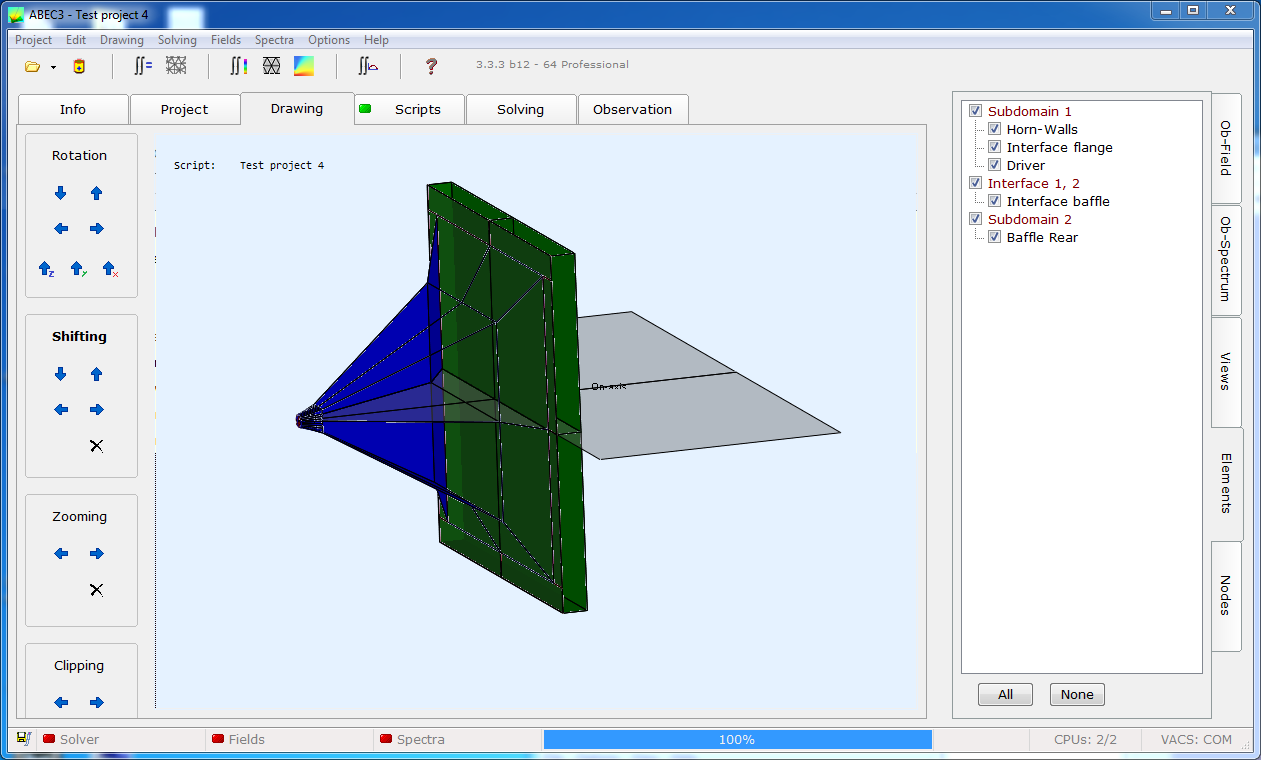Toggle Interface baffle checkbox

tap(995, 201)
